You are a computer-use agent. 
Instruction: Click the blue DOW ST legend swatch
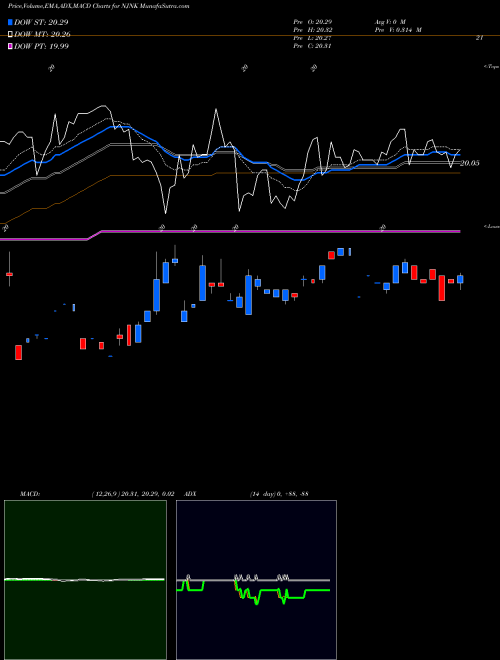(x=10, y=22)
